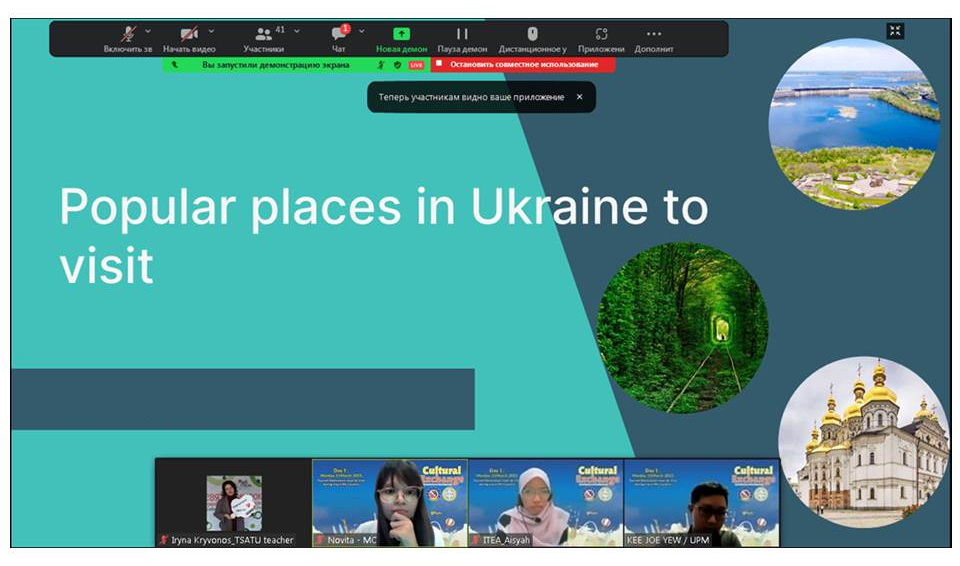Click the green tunnel of love photo
Screen dimensions: 960x566
(x=683, y=328)
